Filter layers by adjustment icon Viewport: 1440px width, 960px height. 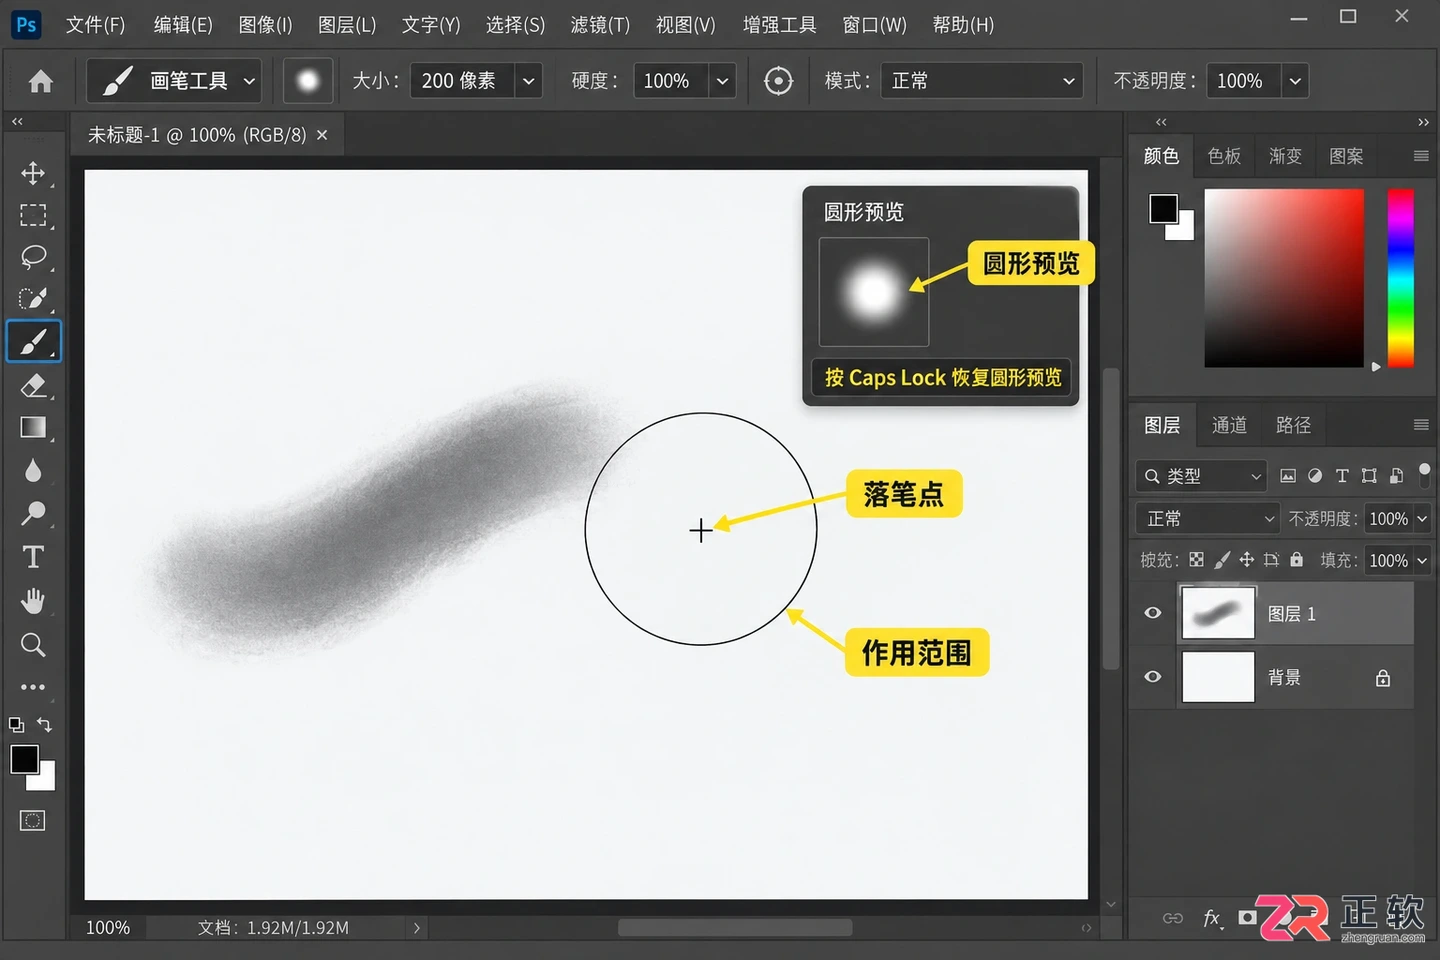1315,476
